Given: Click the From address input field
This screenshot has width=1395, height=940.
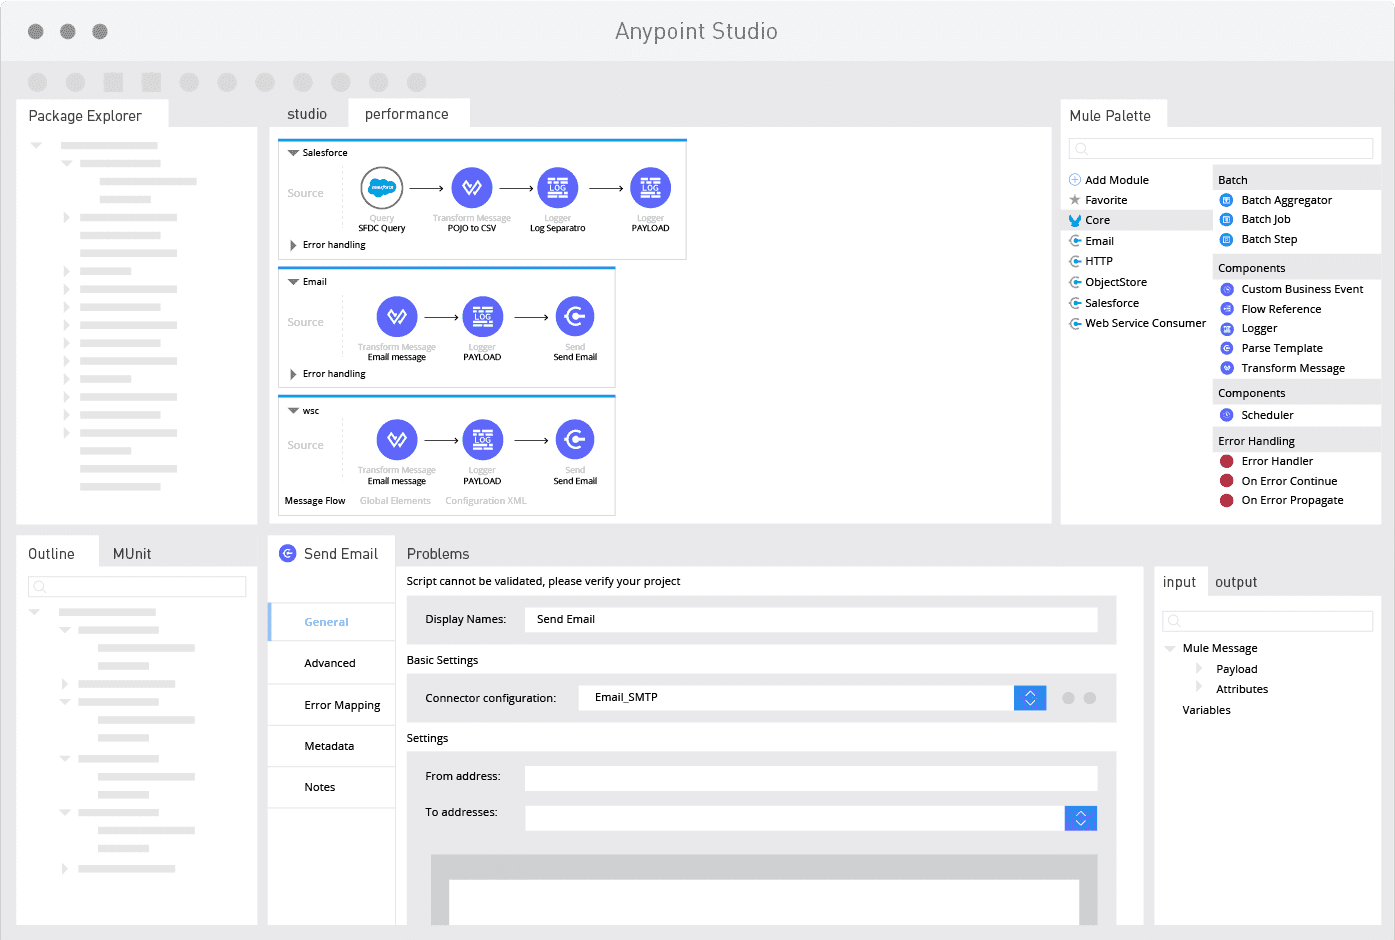Looking at the screenshot, I should pos(810,777).
